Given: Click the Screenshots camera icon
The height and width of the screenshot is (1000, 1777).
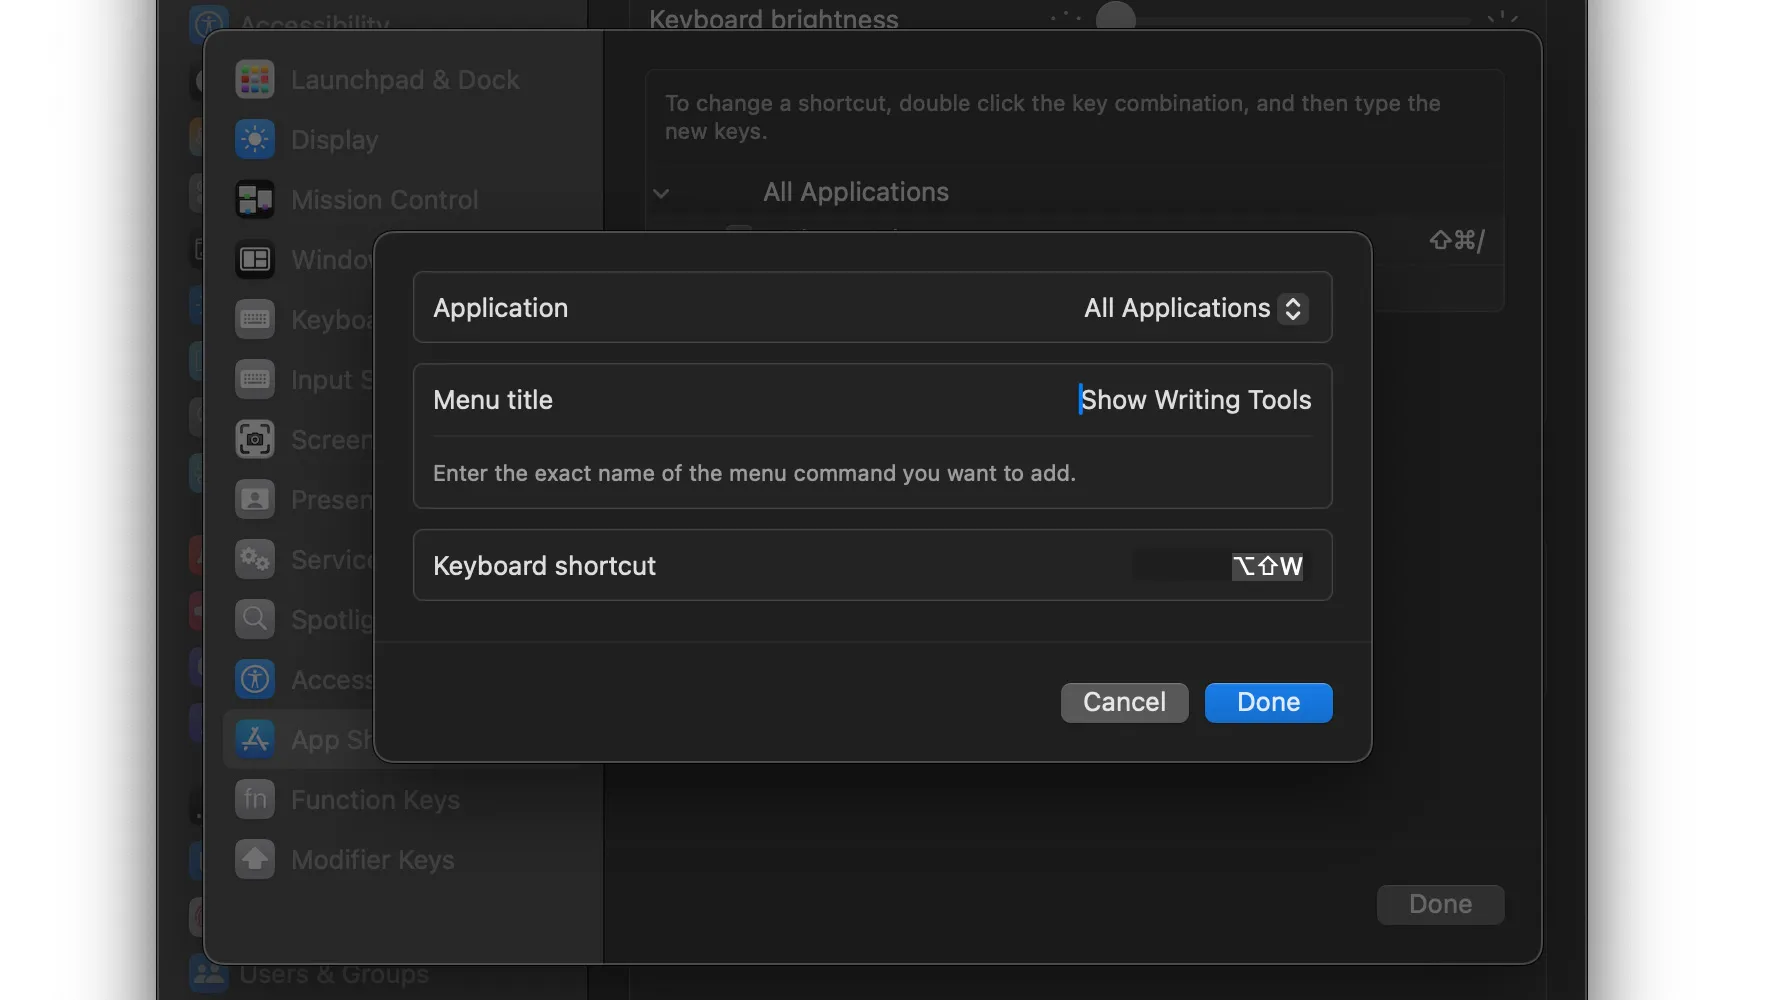Looking at the screenshot, I should pyautogui.click(x=255, y=440).
